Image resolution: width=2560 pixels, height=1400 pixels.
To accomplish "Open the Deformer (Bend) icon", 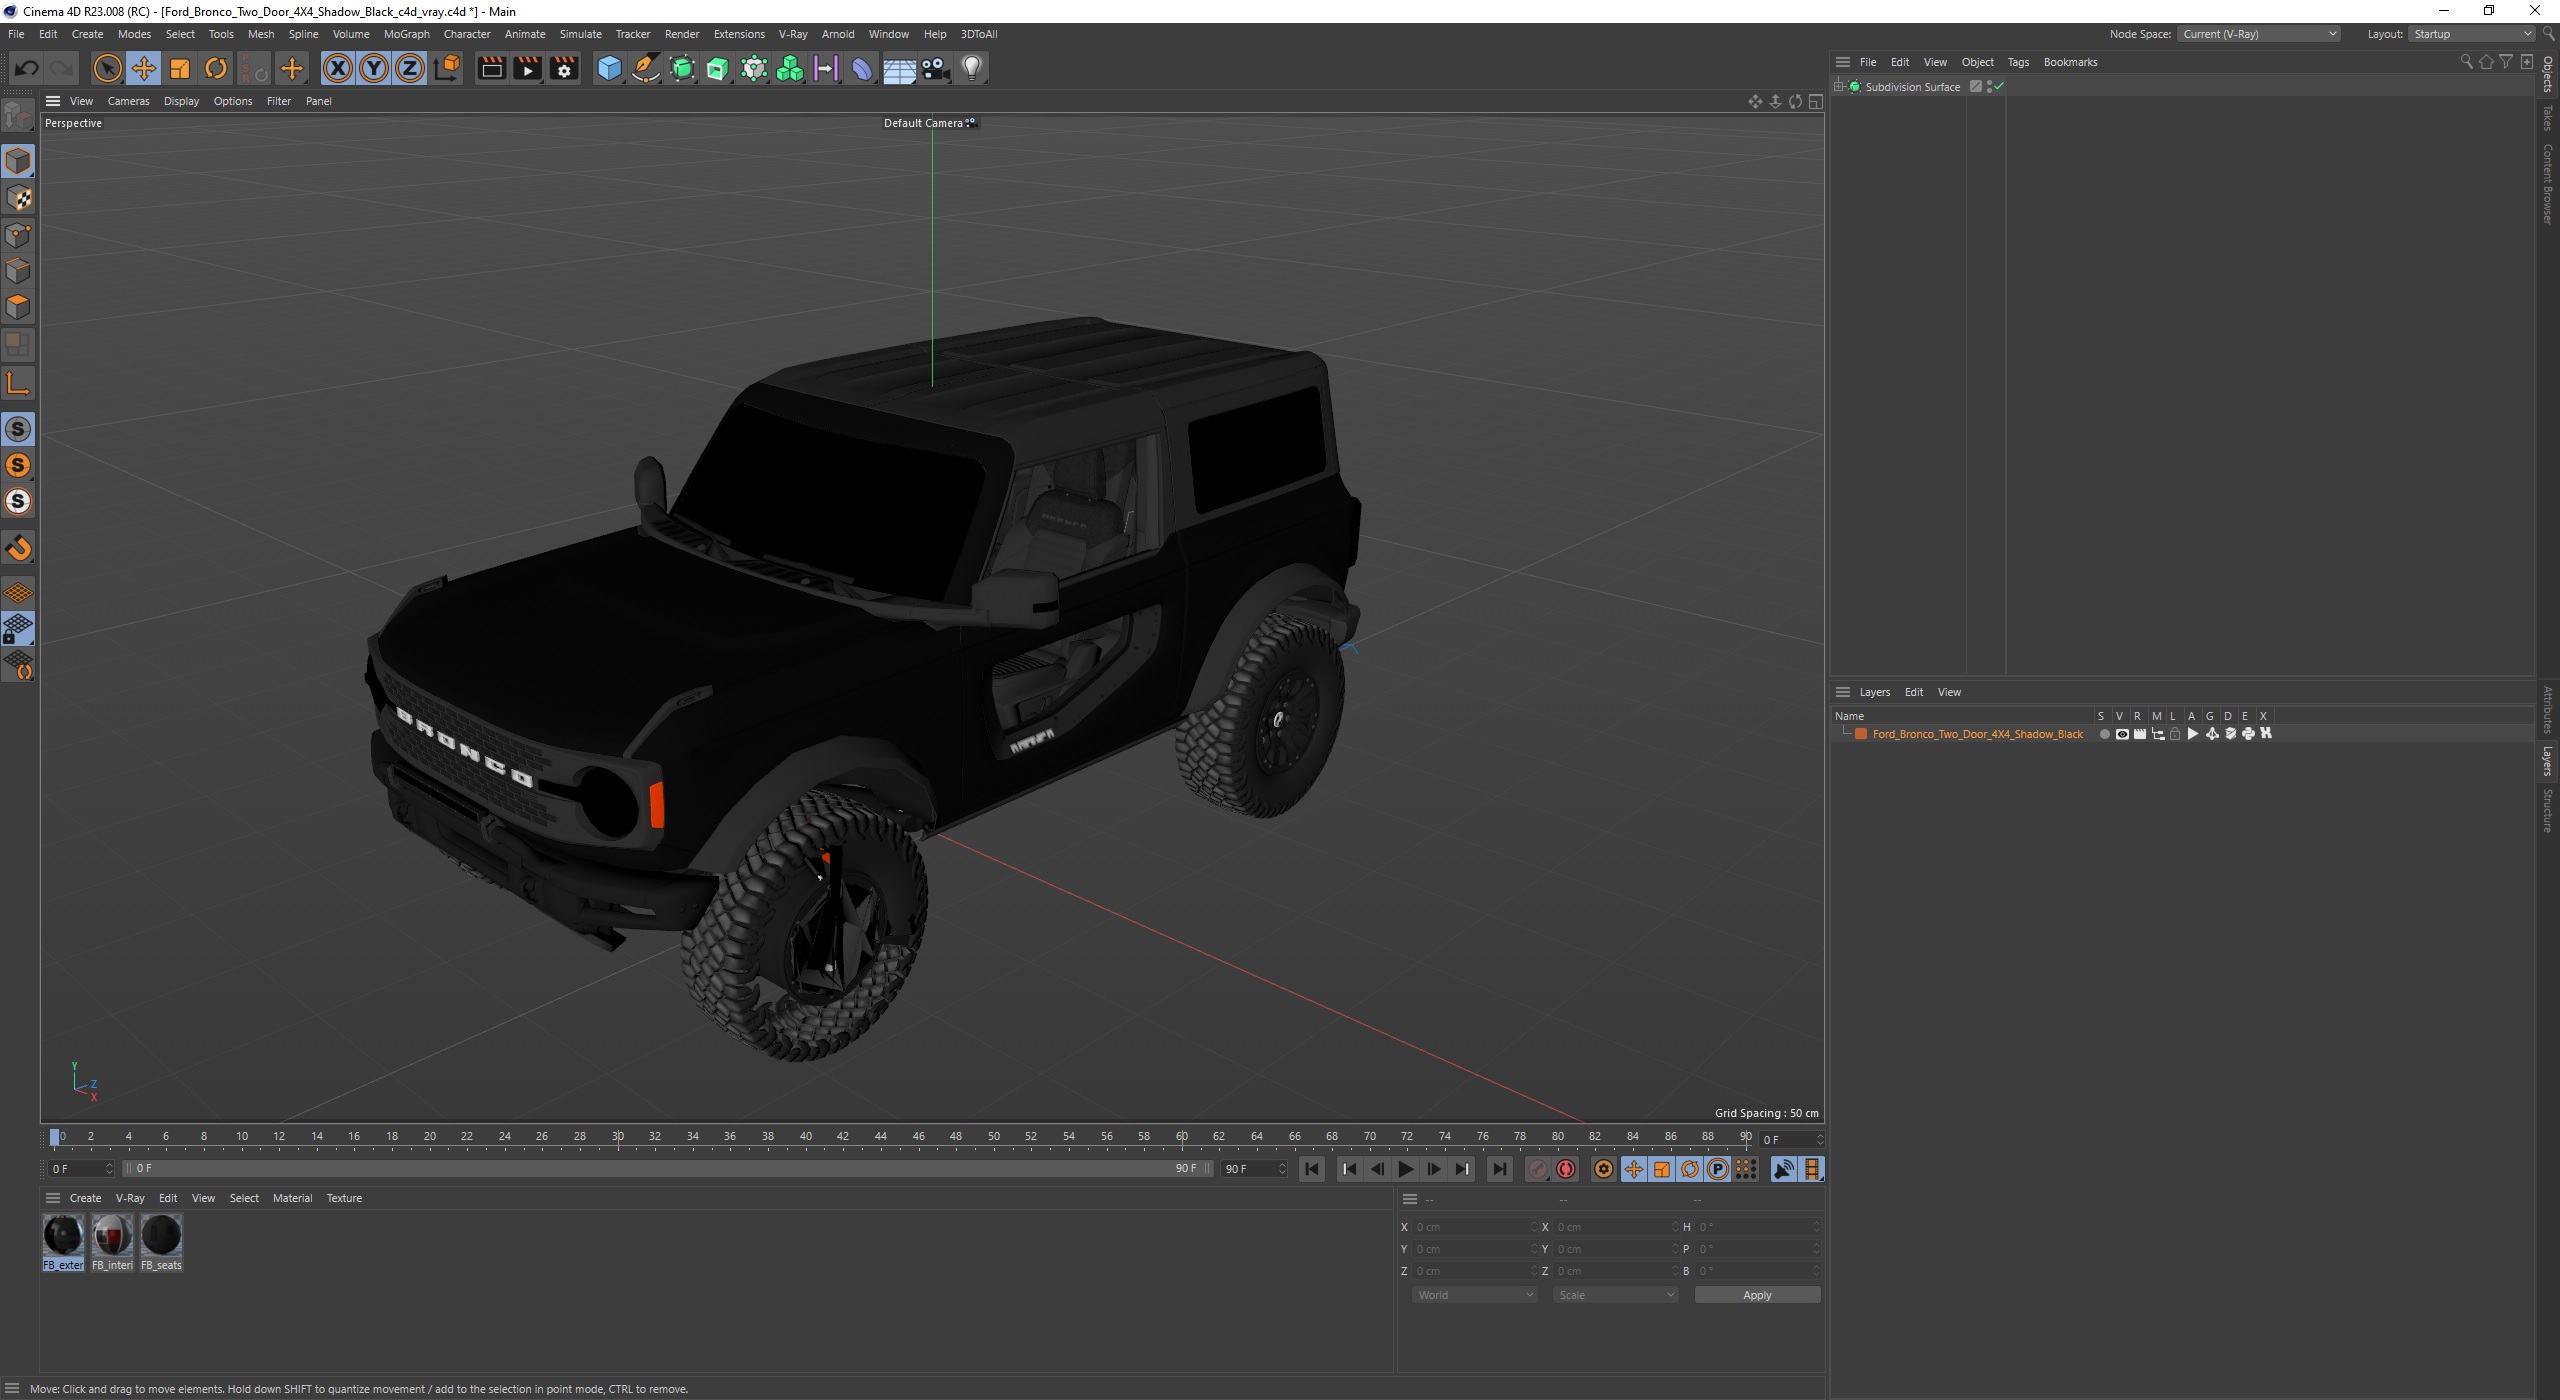I will 862,68.
